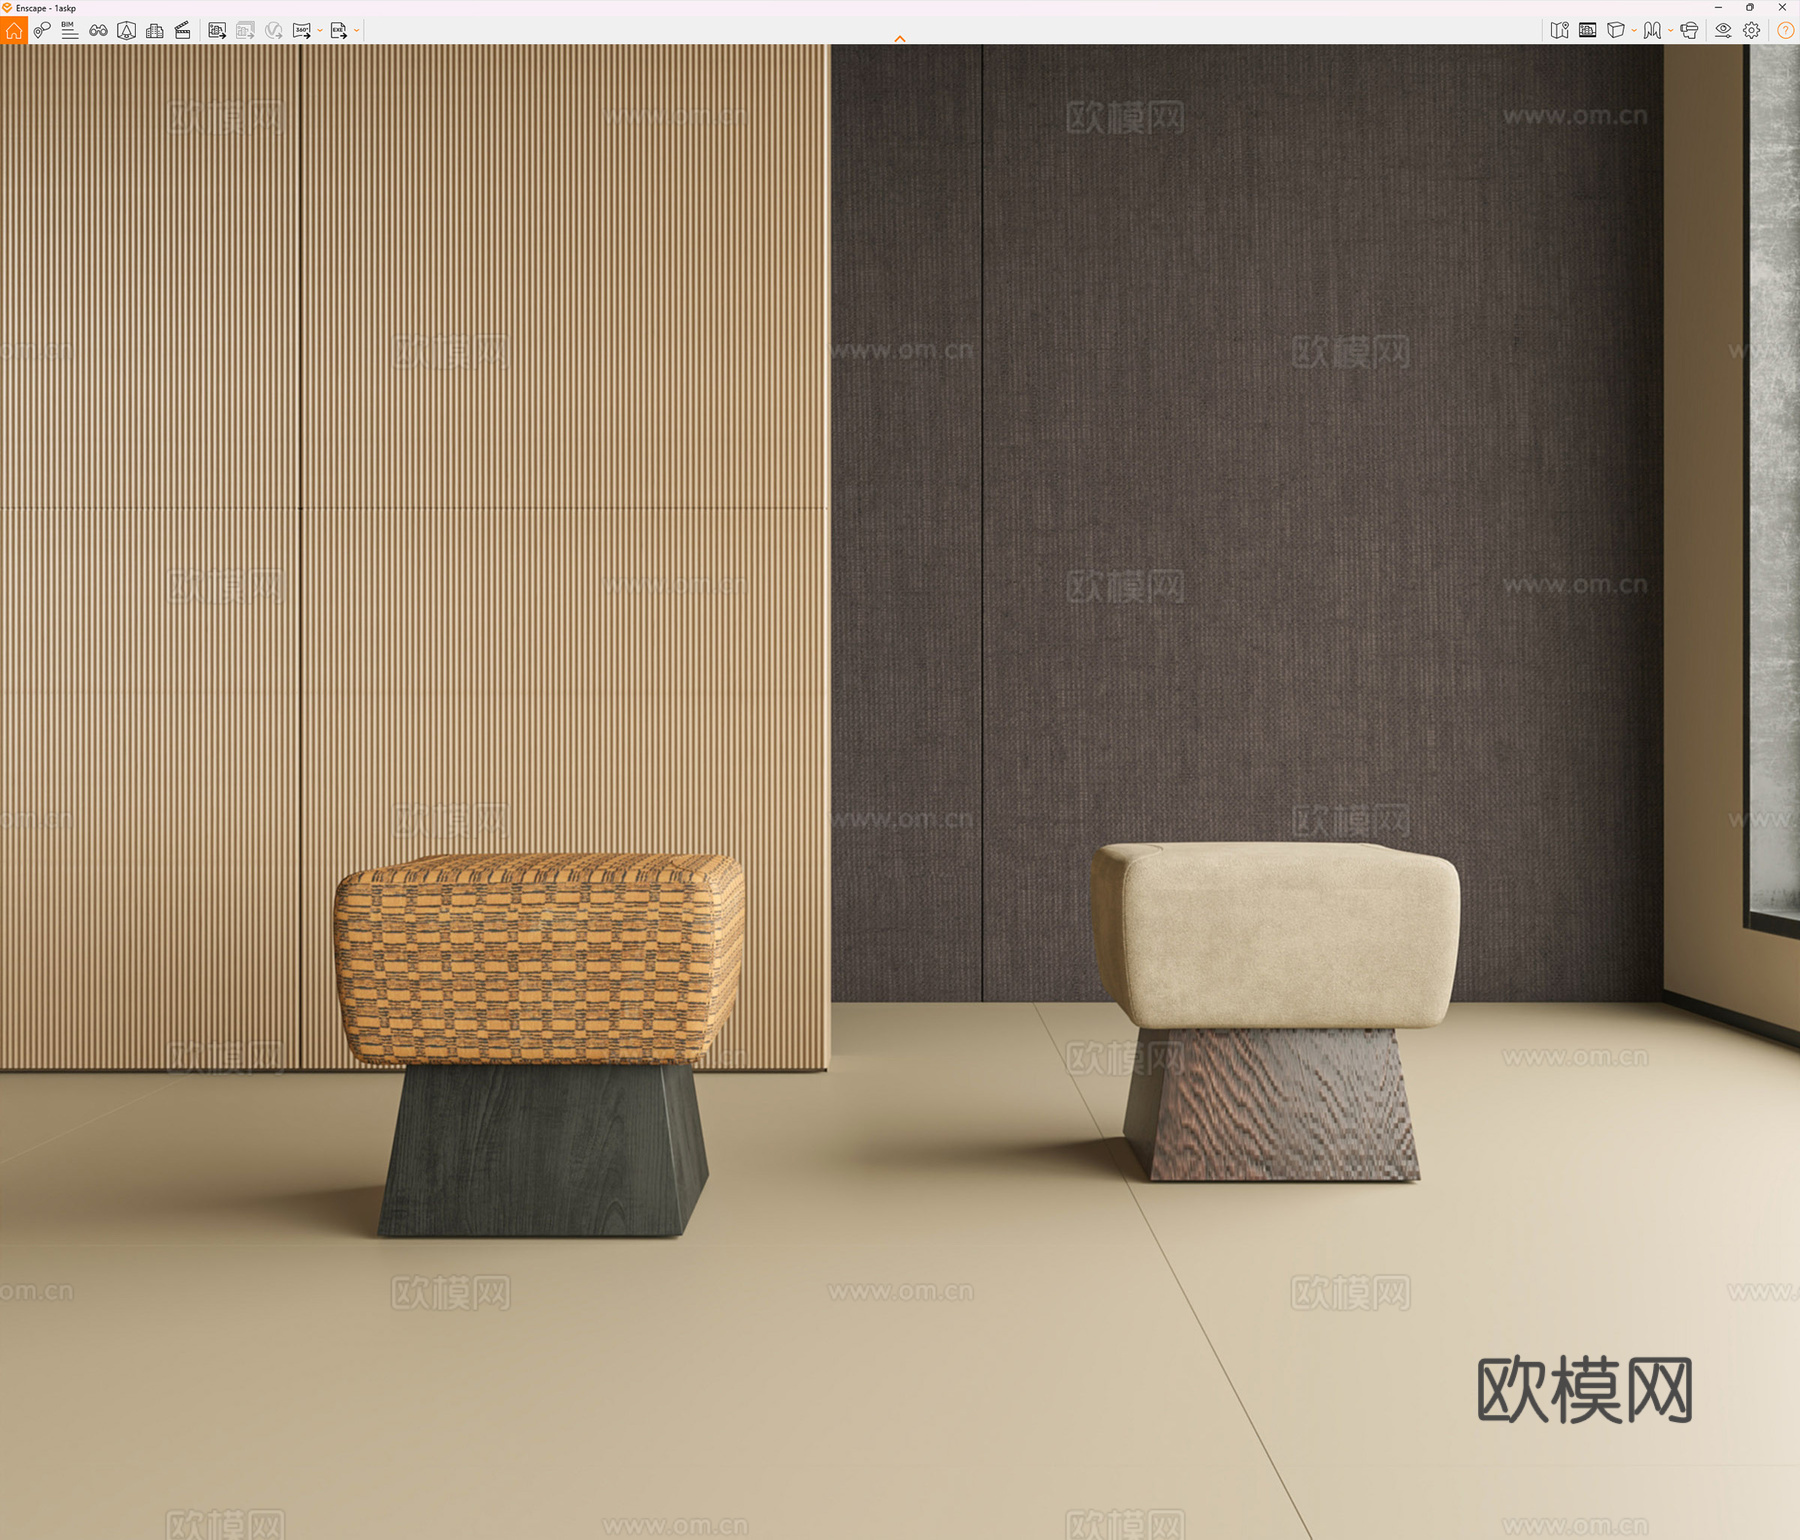Screen dimensions: 1800x1540
Task: Open collaborative annotations pin icon
Action: pyautogui.click(x=41, y=30)
